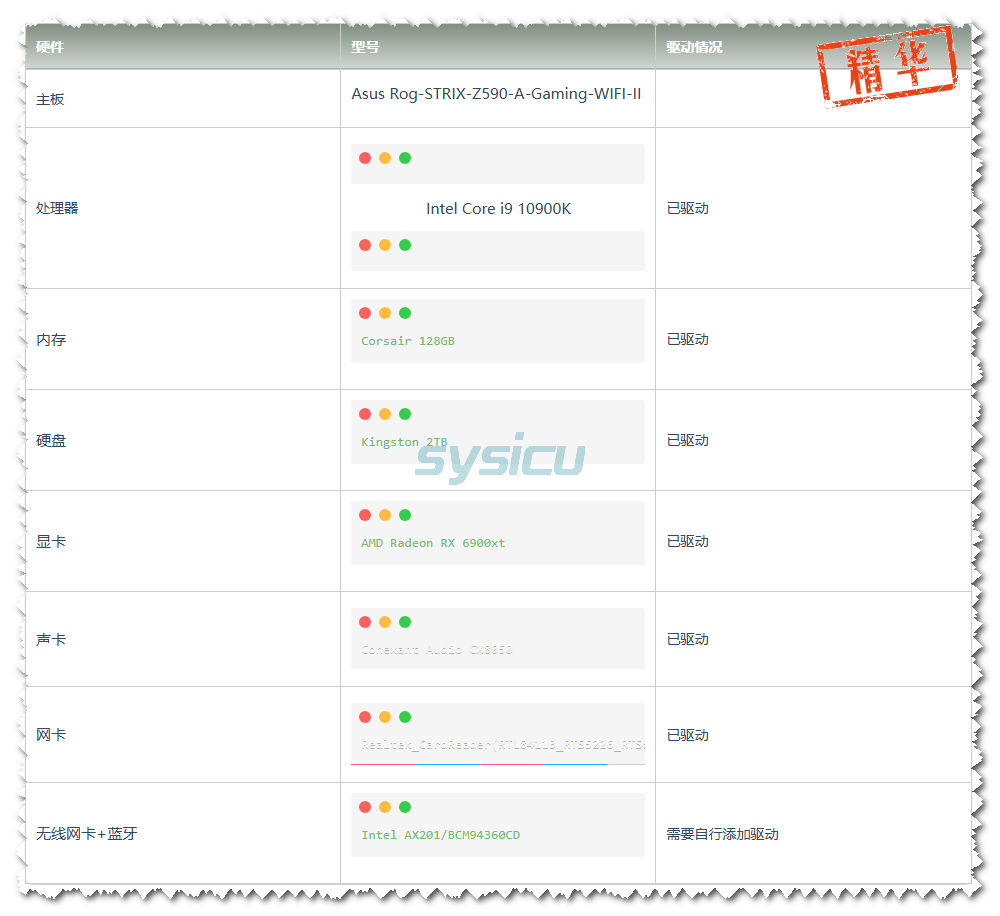Click 已驱动 in the 硬盘 row

[688, 440]
